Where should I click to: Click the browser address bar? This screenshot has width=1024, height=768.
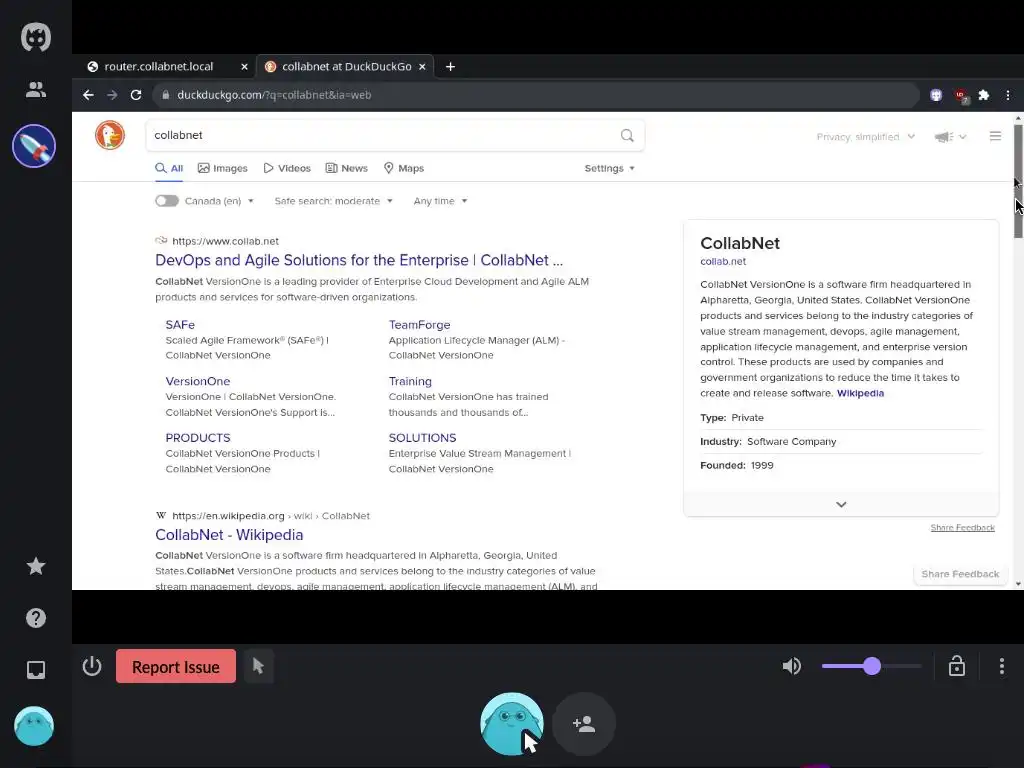(536, 95)
